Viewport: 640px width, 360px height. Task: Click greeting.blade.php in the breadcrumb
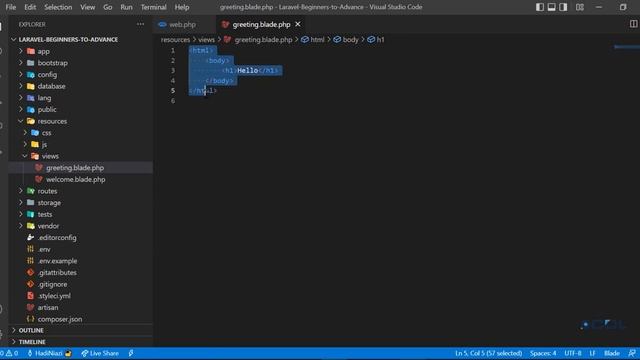[258, 40]
